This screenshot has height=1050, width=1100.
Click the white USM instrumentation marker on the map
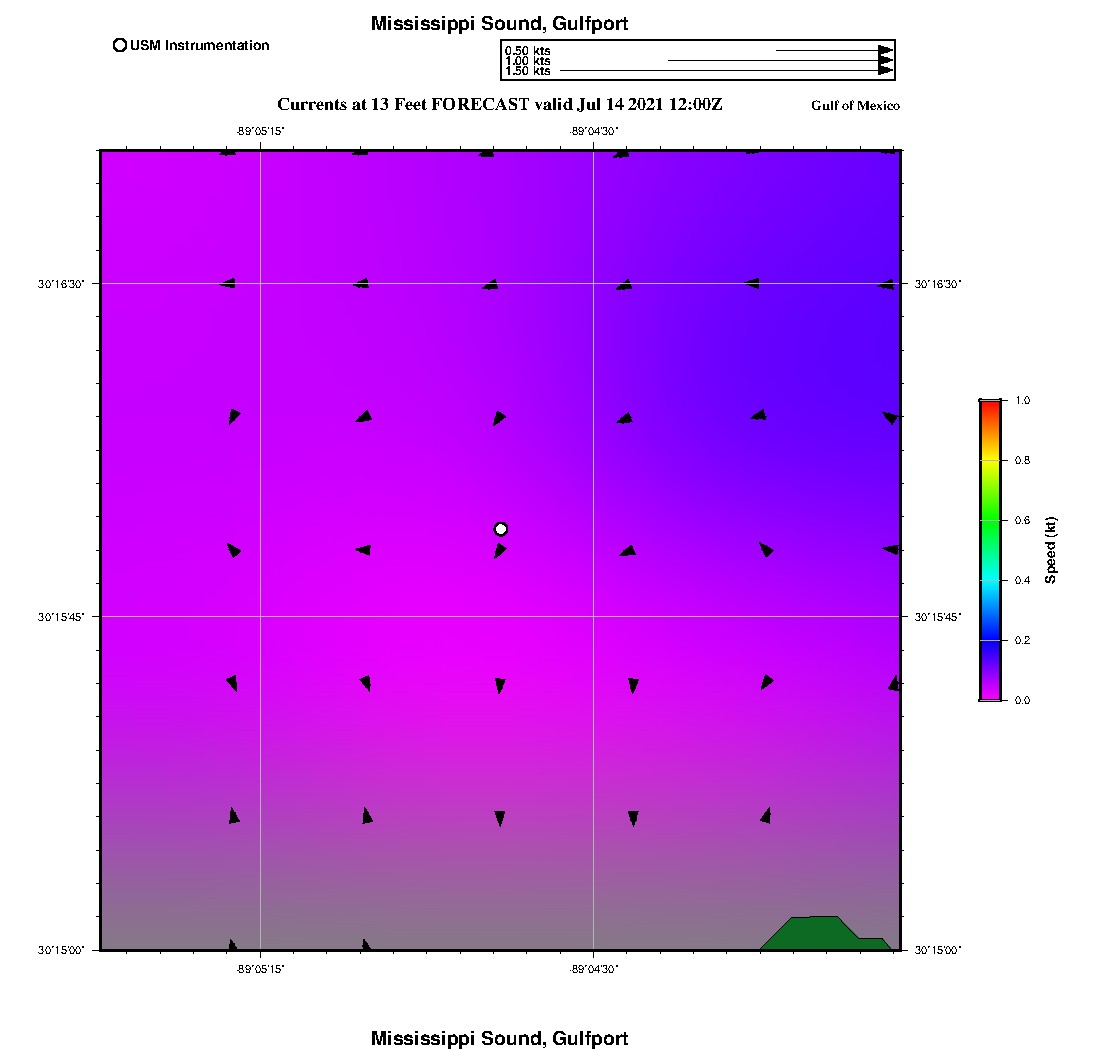point(501,529)
